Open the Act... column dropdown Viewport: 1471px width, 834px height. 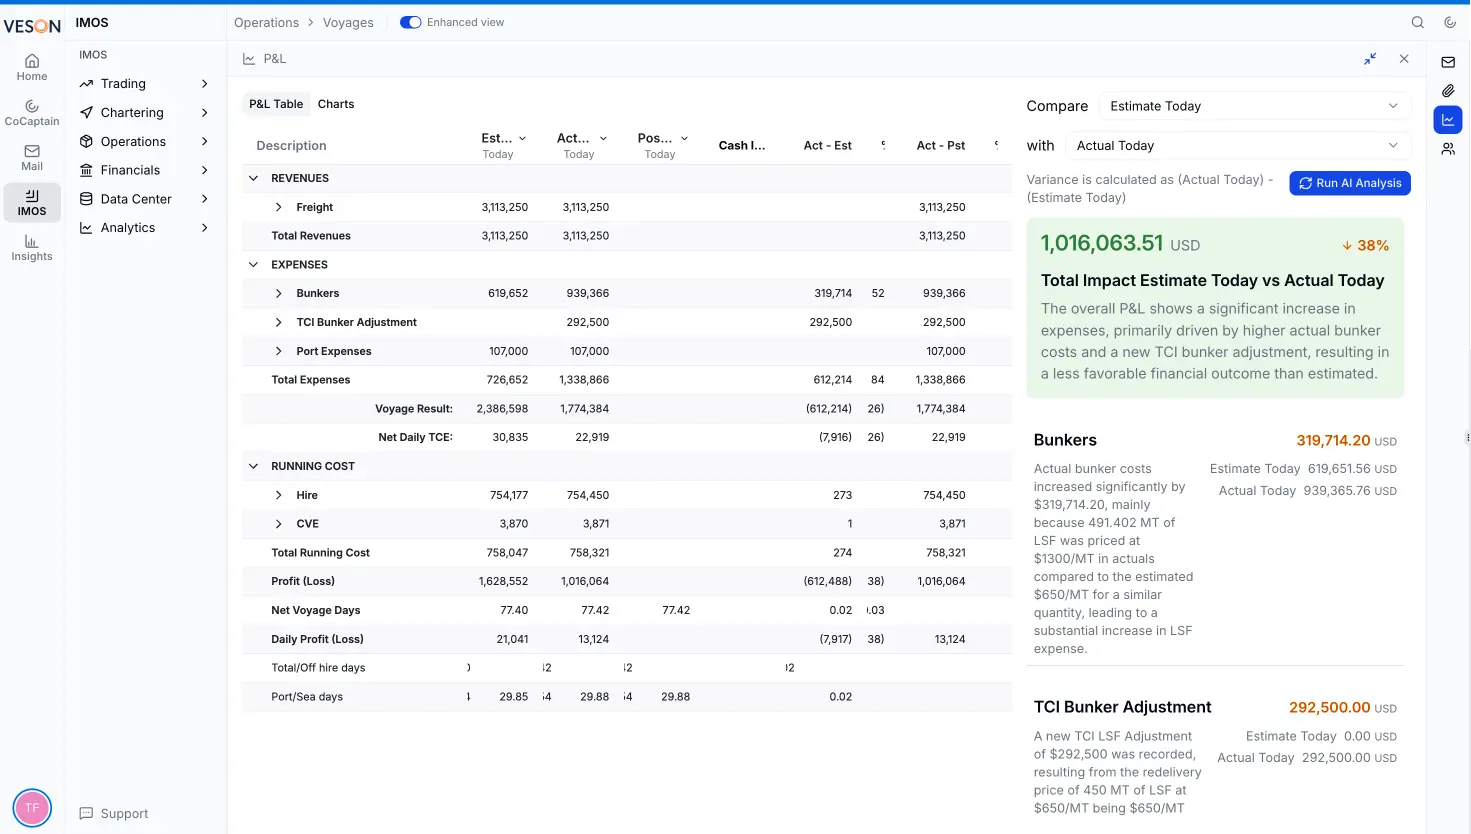[603, 139]
